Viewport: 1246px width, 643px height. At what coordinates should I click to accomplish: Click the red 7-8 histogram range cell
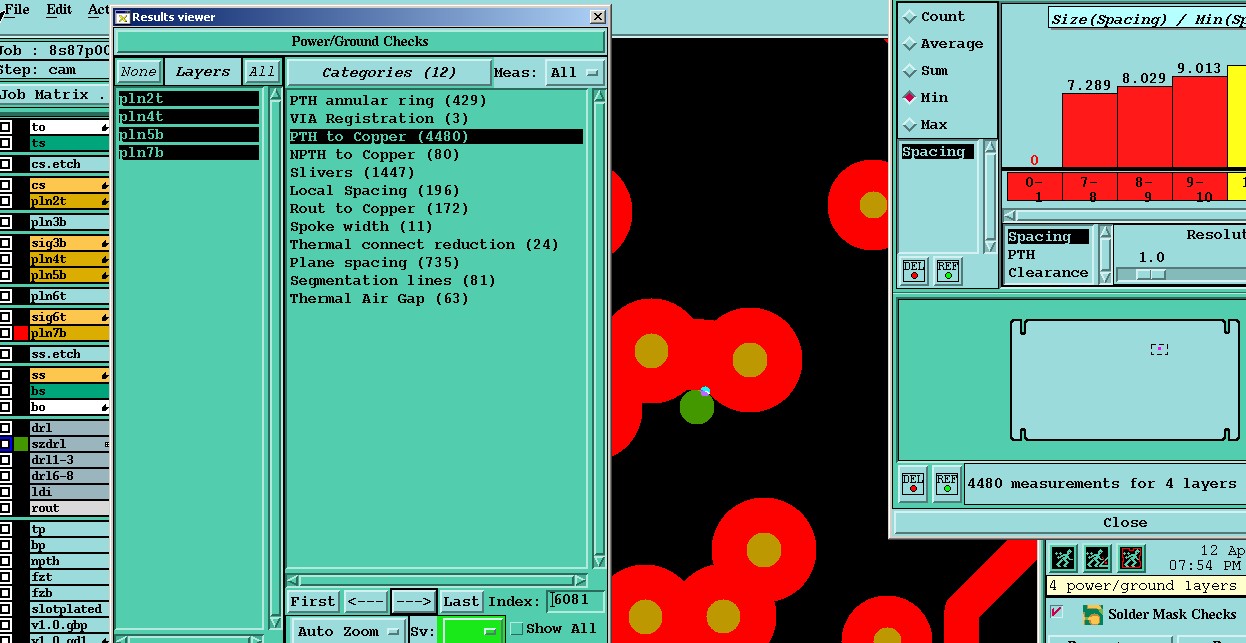pos(1089,188)
